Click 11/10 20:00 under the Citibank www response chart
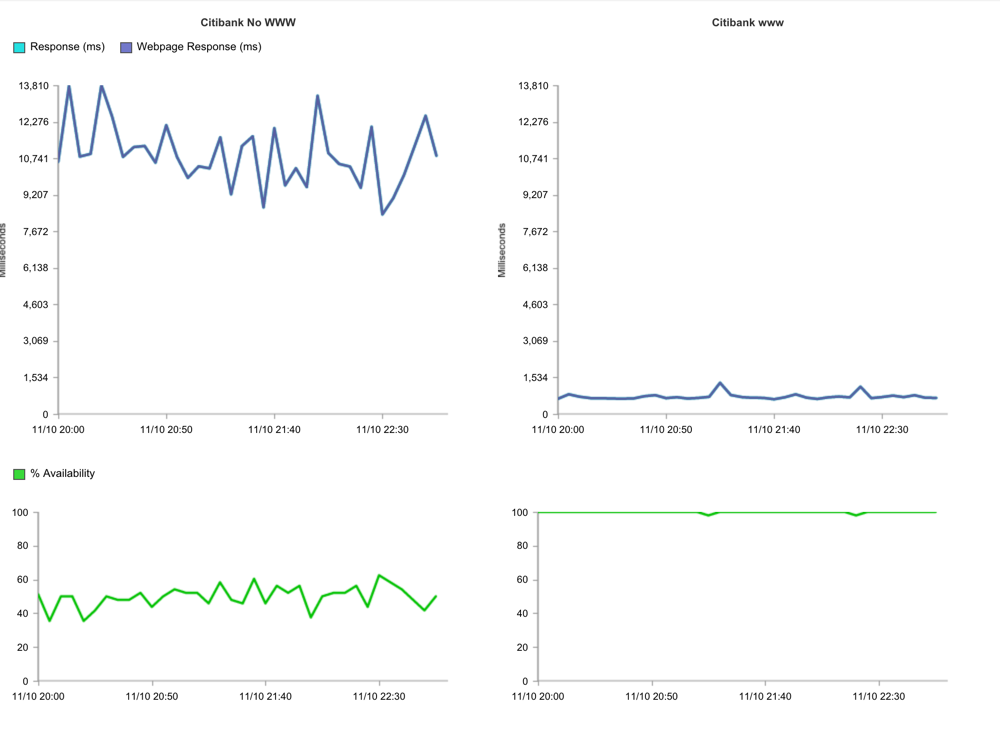 pyautogui.click(x=558, y=430)
